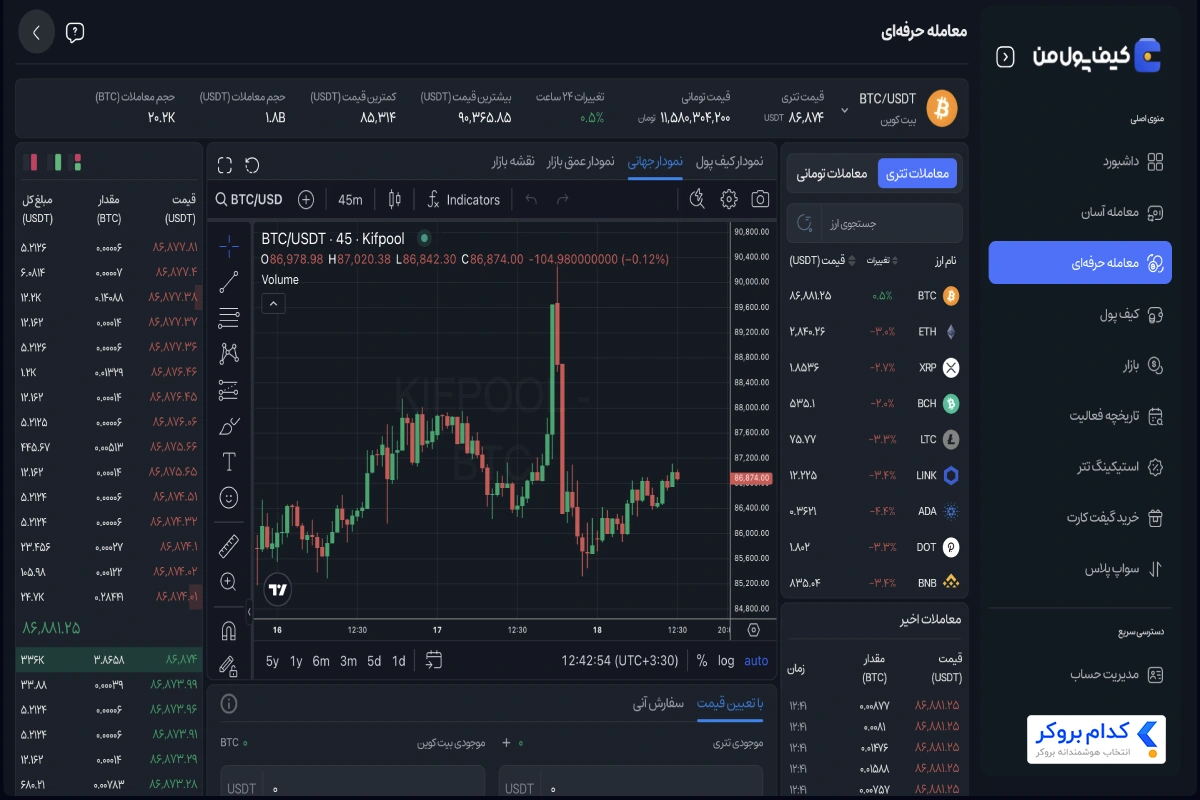Select the Text annotation tool
This screenshot has width=1200, height=800.
229,461
